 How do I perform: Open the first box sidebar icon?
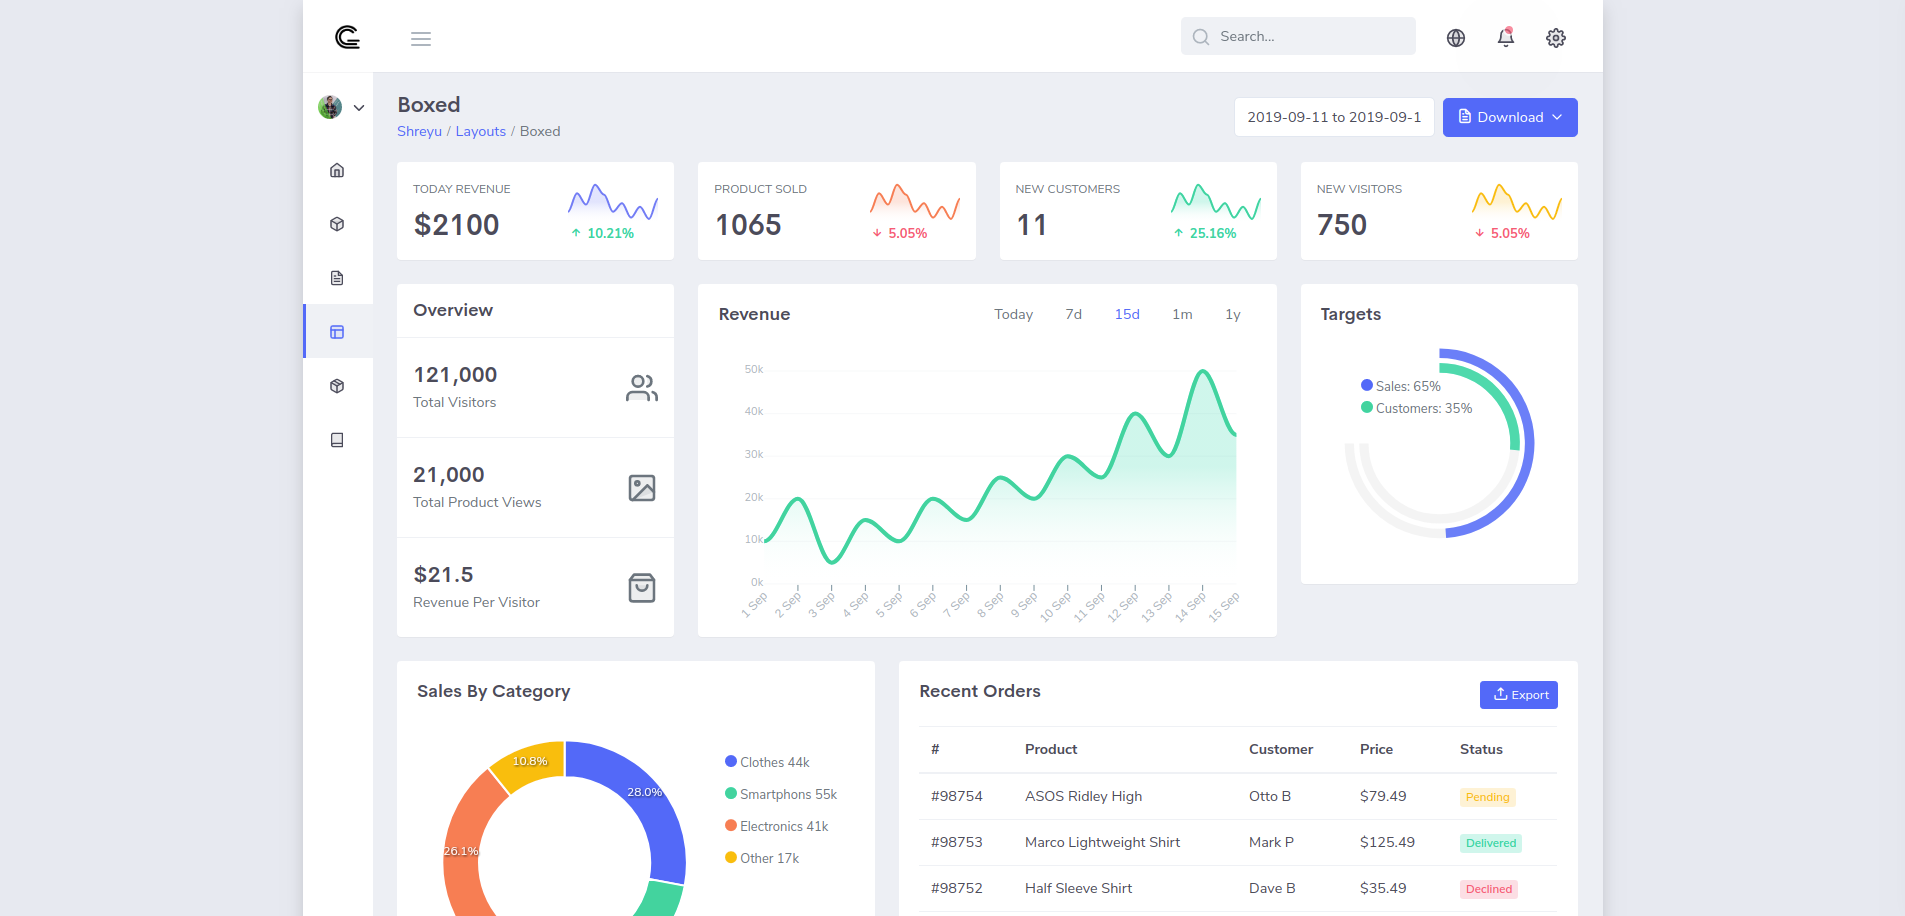(x=337, y=224)
